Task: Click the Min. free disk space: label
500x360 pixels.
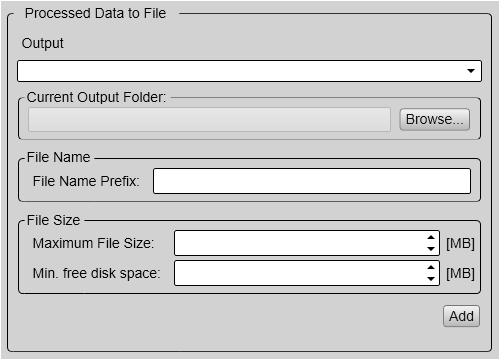Action: [96, 273]
